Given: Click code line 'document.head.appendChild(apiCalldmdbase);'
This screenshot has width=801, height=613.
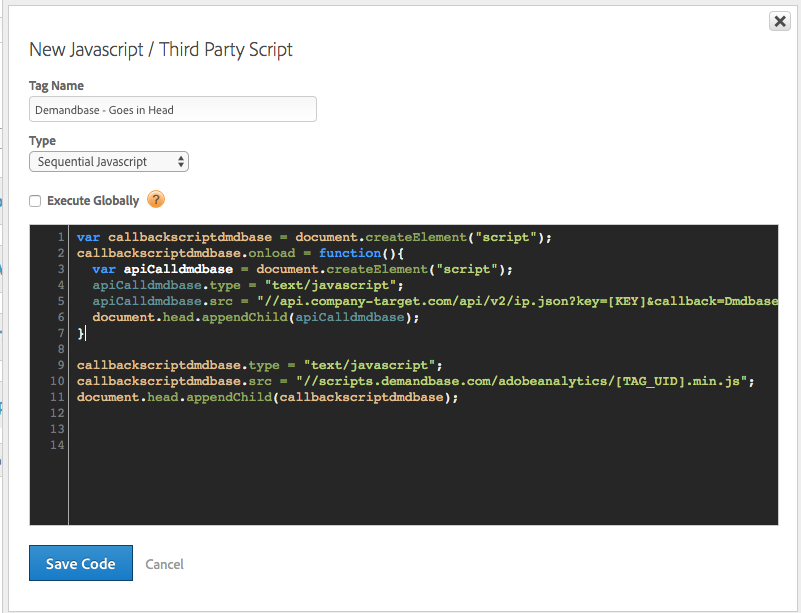Looking at the screenshot, I should coord(255,317).
